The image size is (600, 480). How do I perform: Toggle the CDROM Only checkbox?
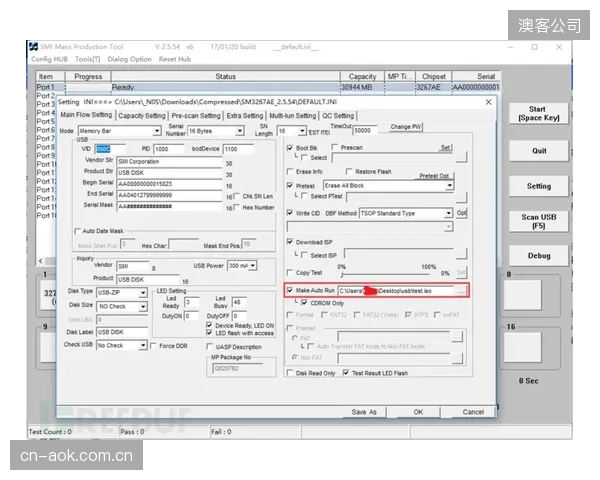[x=304, y=303]
